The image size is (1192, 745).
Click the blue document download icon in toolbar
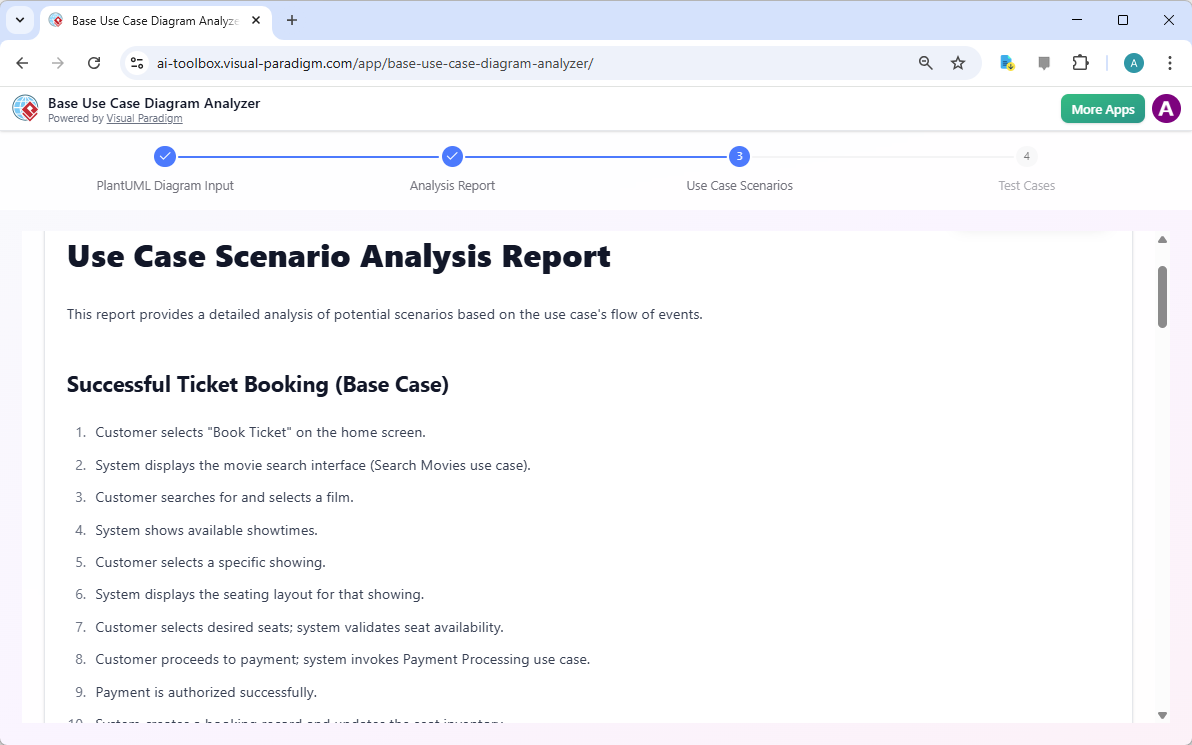pyautogui.click(x=1007, y=62)
